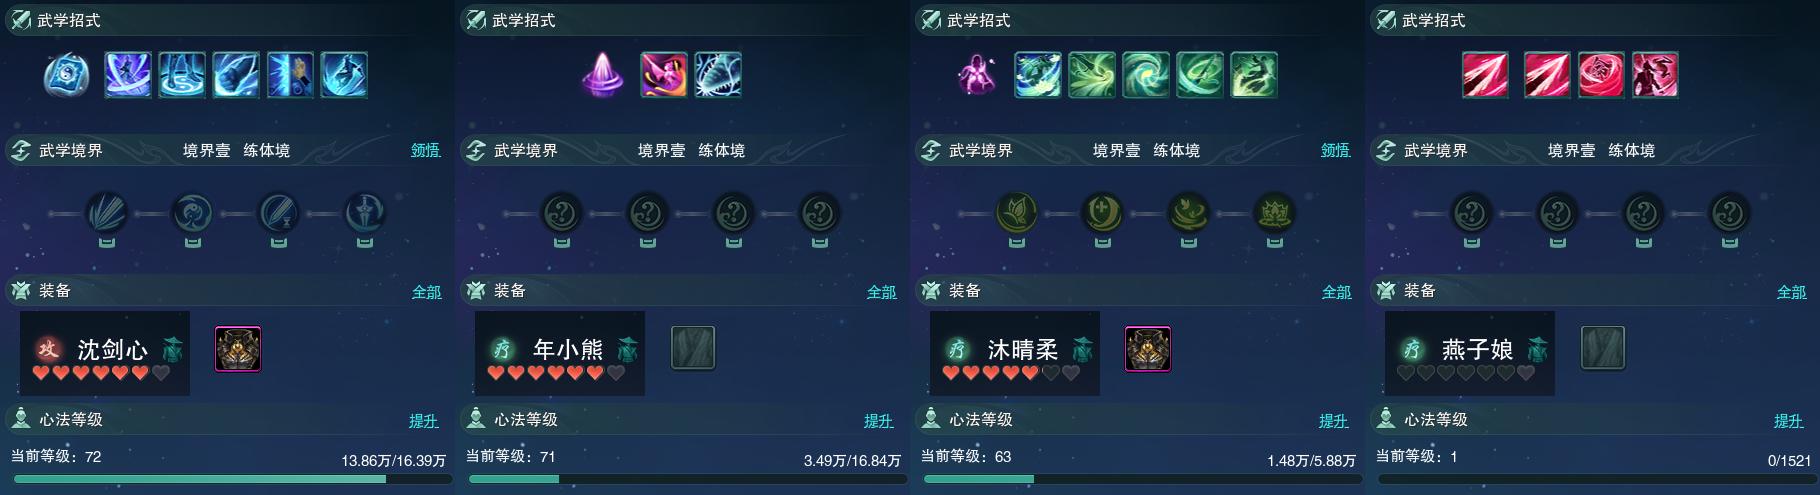
Task: Select the round blue swirl skill icon
Action: (x=67, y=75)
